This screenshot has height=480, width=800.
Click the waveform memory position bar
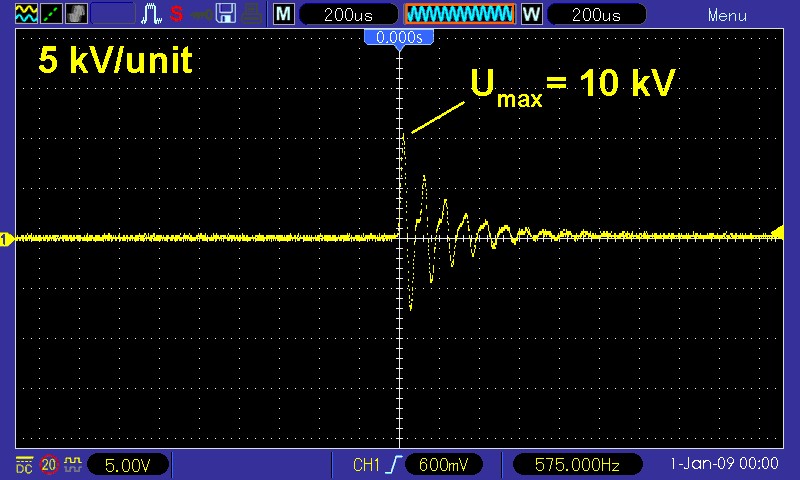click(x=459, y=15)
